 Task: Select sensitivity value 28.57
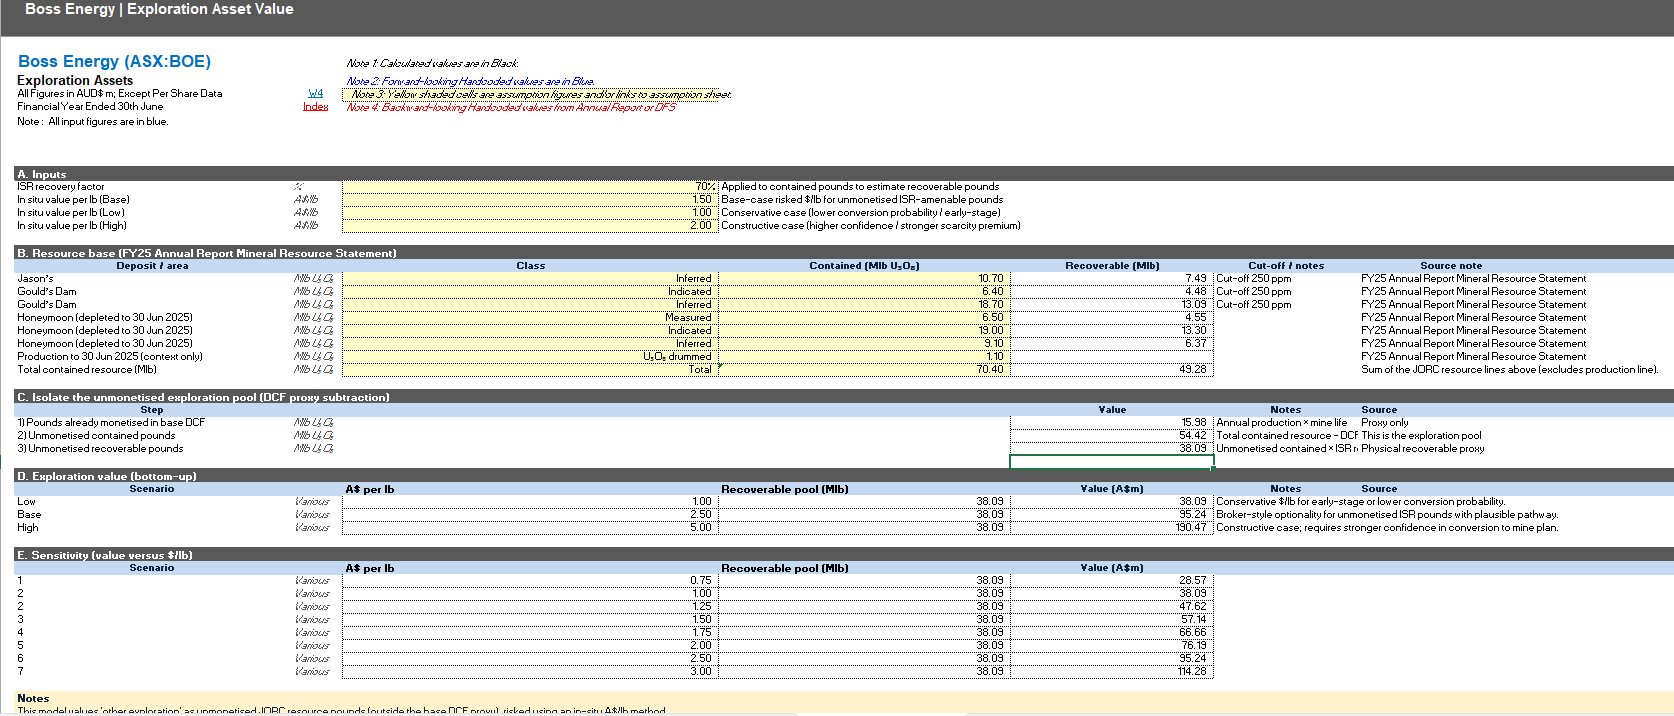[x=1112, y=580]
